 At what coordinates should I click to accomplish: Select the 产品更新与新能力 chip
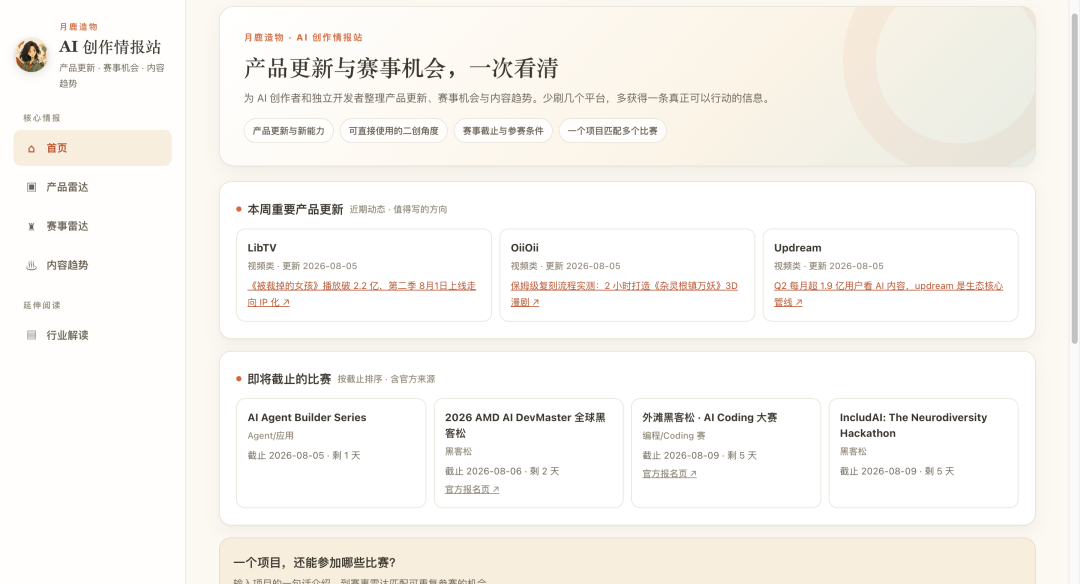(289, 131)
